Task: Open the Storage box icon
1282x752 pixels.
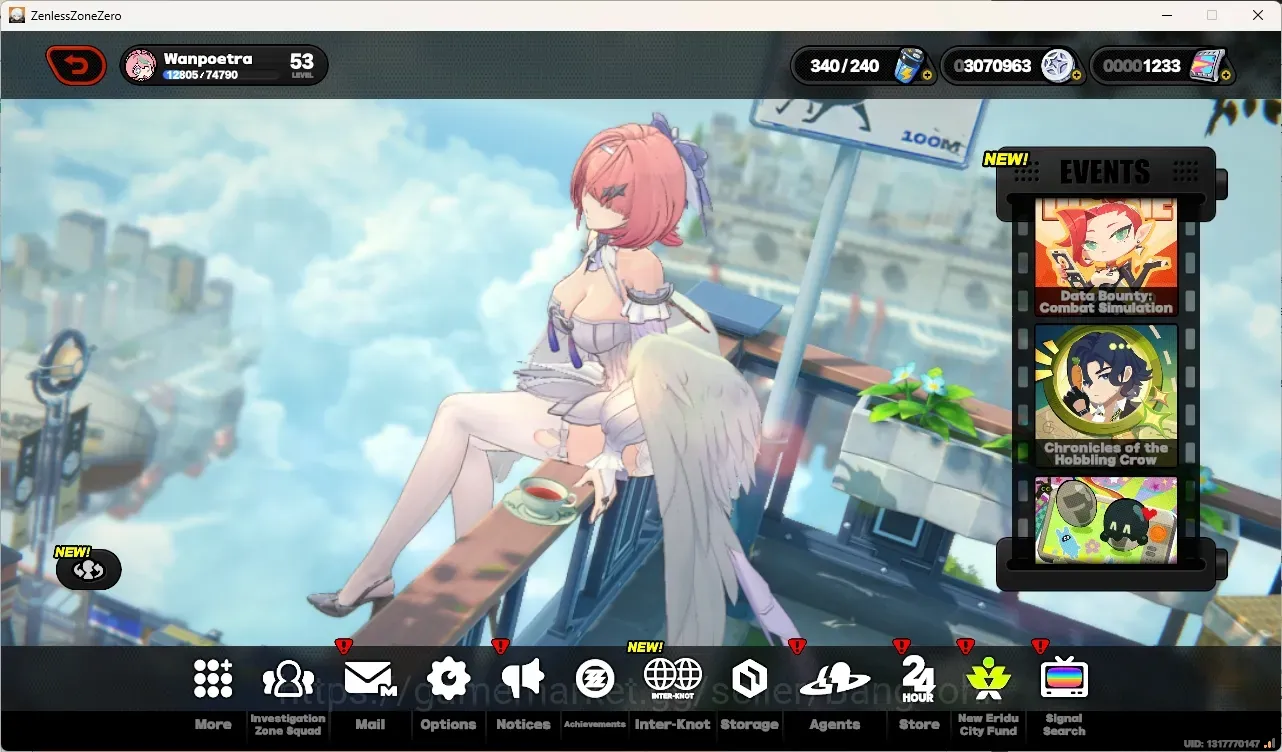Action: point(749,679)
